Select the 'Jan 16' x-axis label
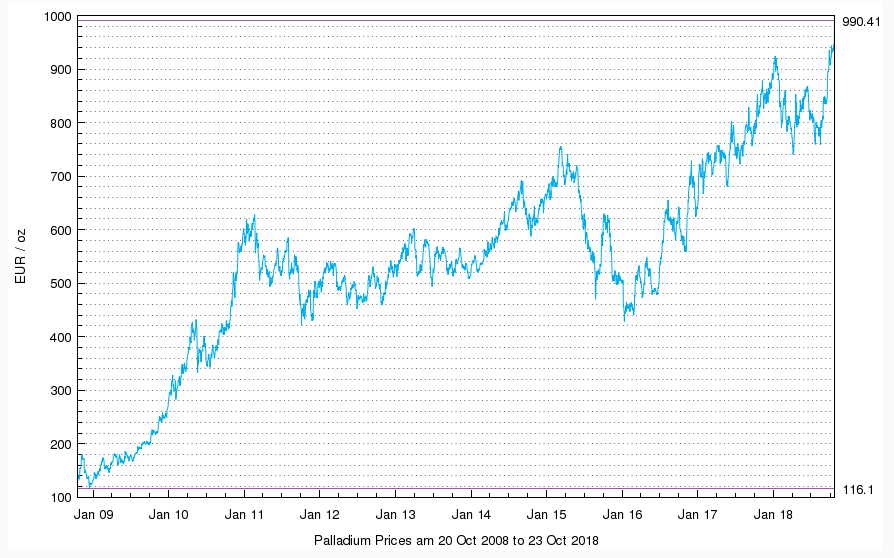This screenshot has height=558, width=894. click(x=622, y=516)
